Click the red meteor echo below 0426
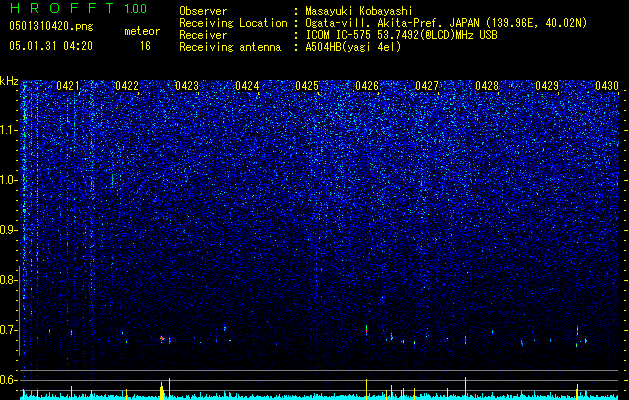629x400 pixels. pos(367,329)
